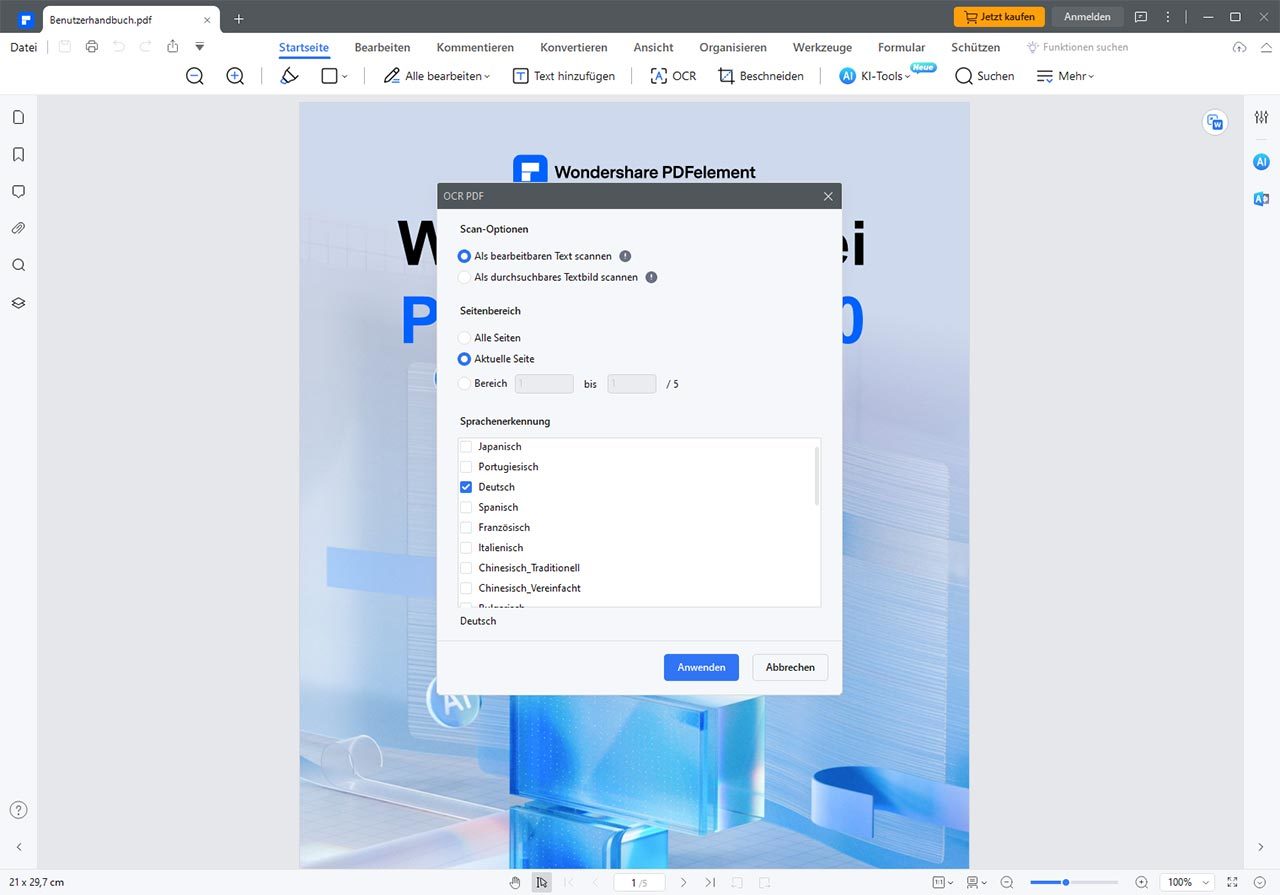Select the highlighter tool icon

[289, 76]
